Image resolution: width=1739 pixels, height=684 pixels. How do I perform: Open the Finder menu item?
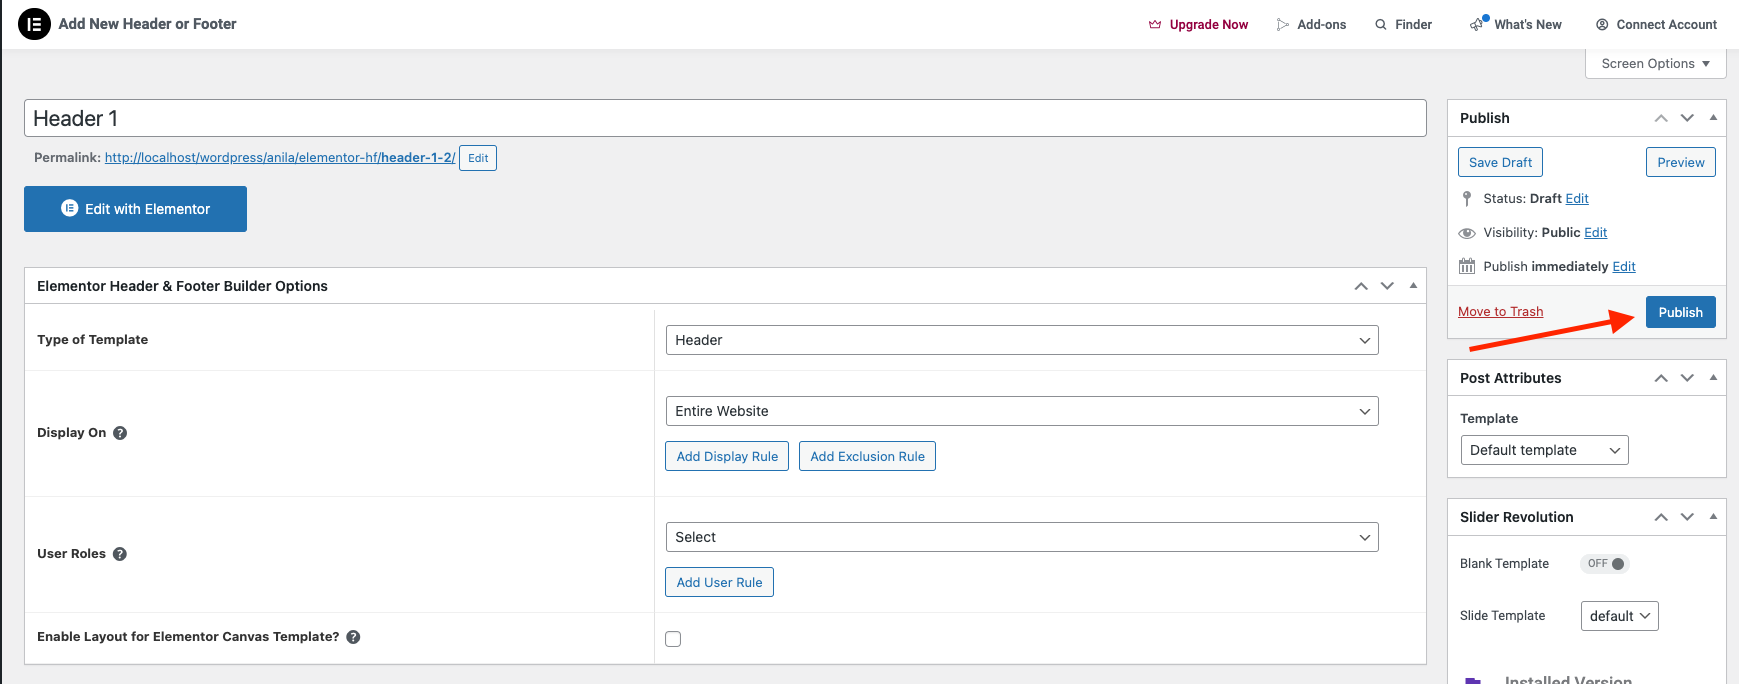pyautogui.click(x=1403, y=24)
